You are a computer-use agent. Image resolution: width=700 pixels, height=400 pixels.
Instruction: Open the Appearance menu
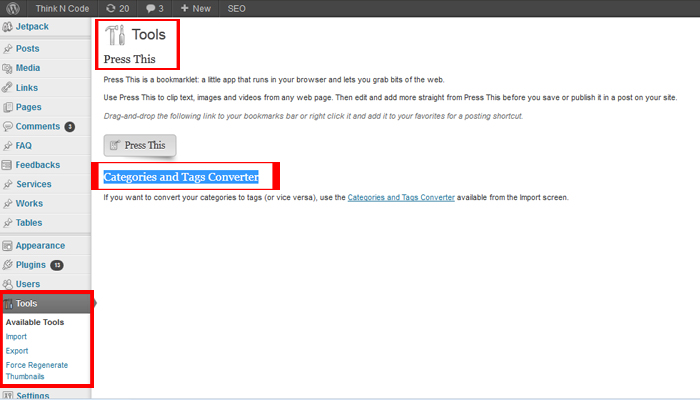pos(41,246)
